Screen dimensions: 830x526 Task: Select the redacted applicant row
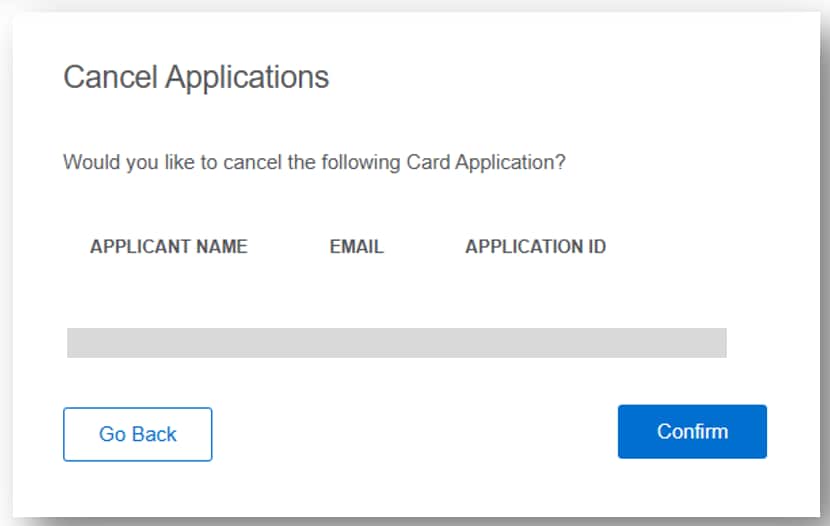coord(397,342)
